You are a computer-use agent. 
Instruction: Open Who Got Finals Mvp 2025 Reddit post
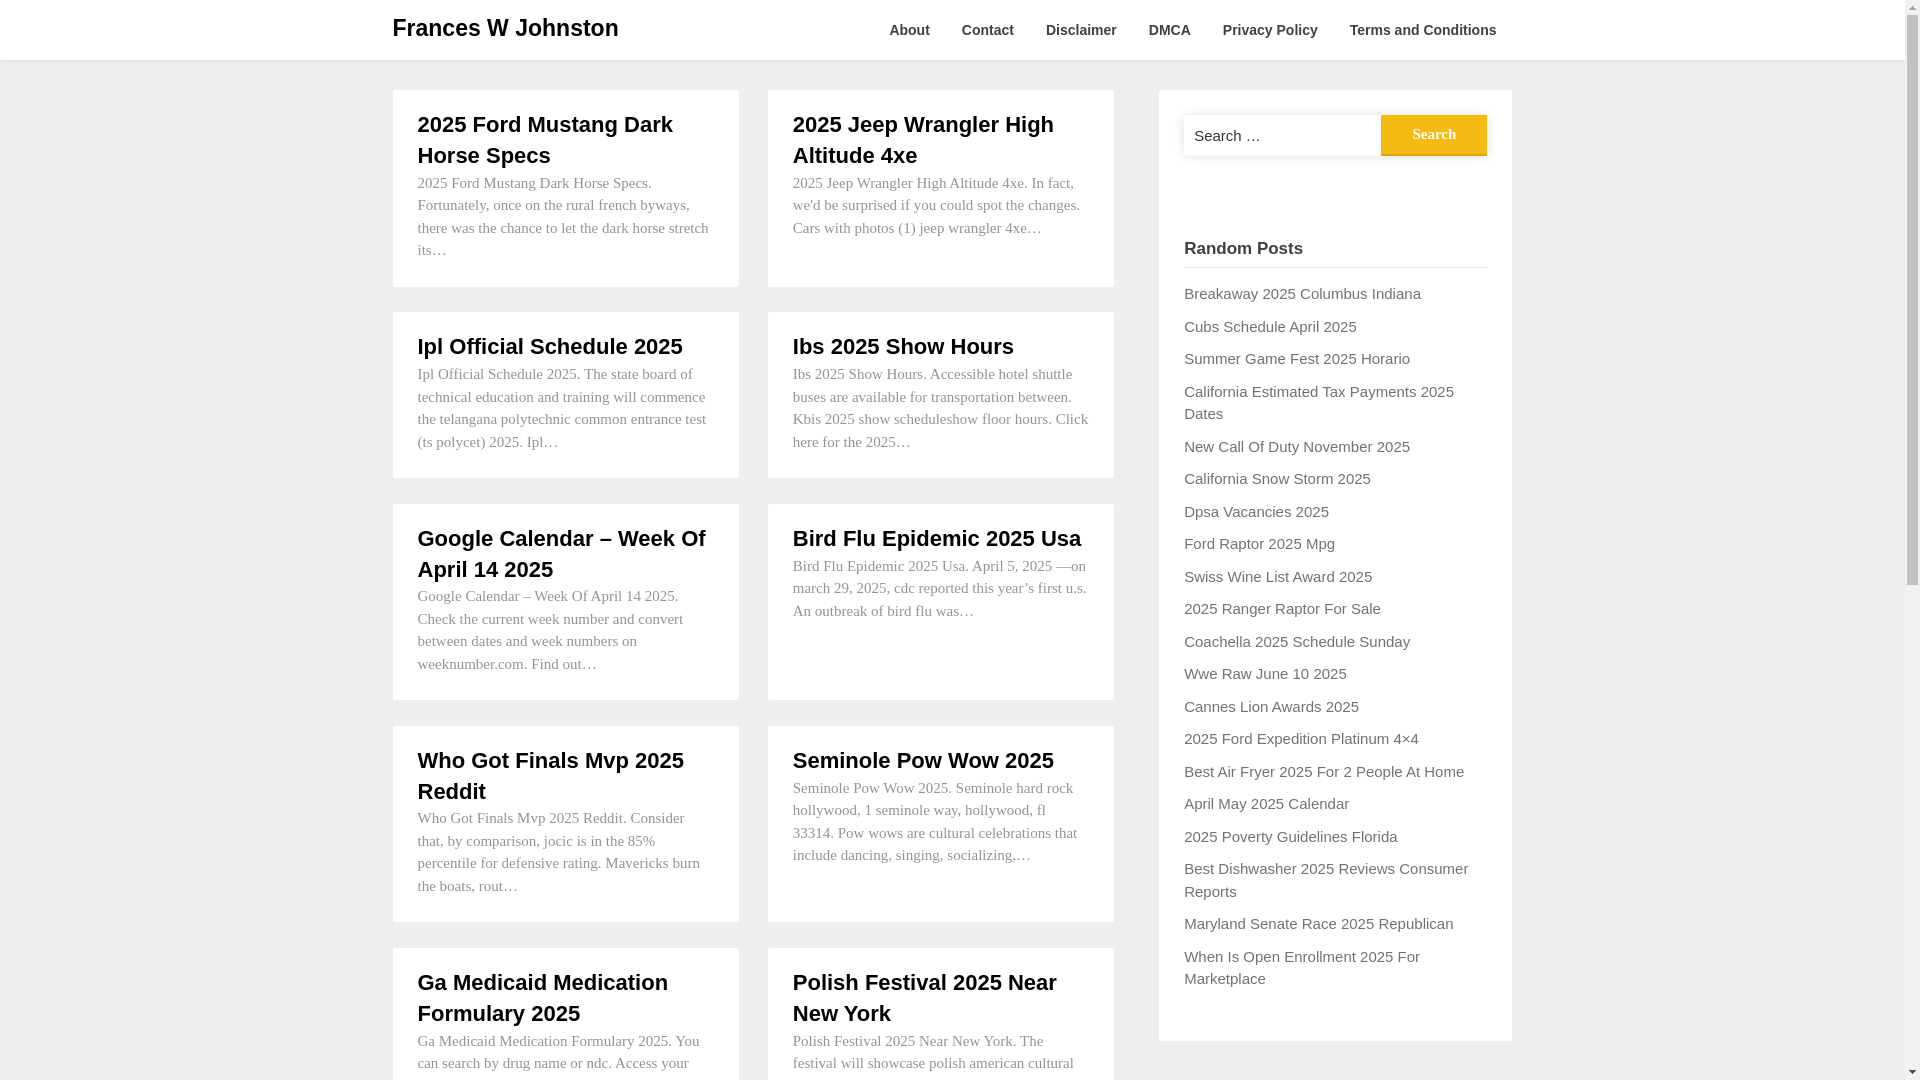coord(551,776)
